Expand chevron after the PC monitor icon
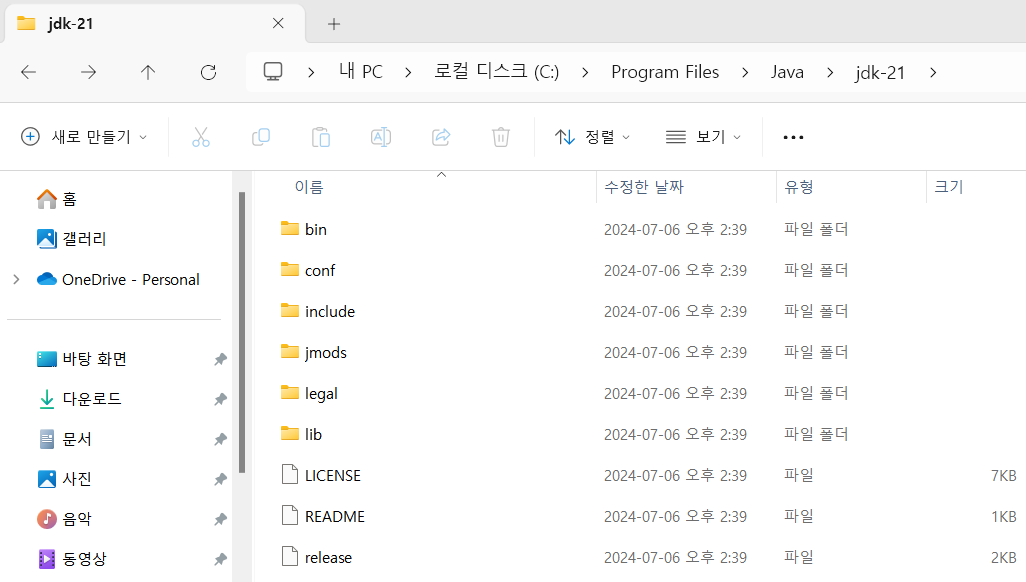This screenshot has width=1026, height=582. (x=311, y=72)
